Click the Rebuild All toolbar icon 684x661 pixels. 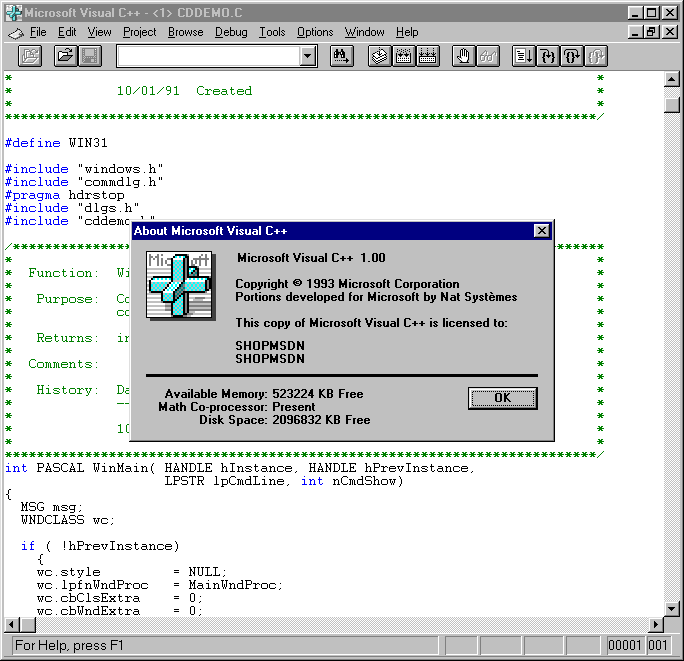pos(428,56)
